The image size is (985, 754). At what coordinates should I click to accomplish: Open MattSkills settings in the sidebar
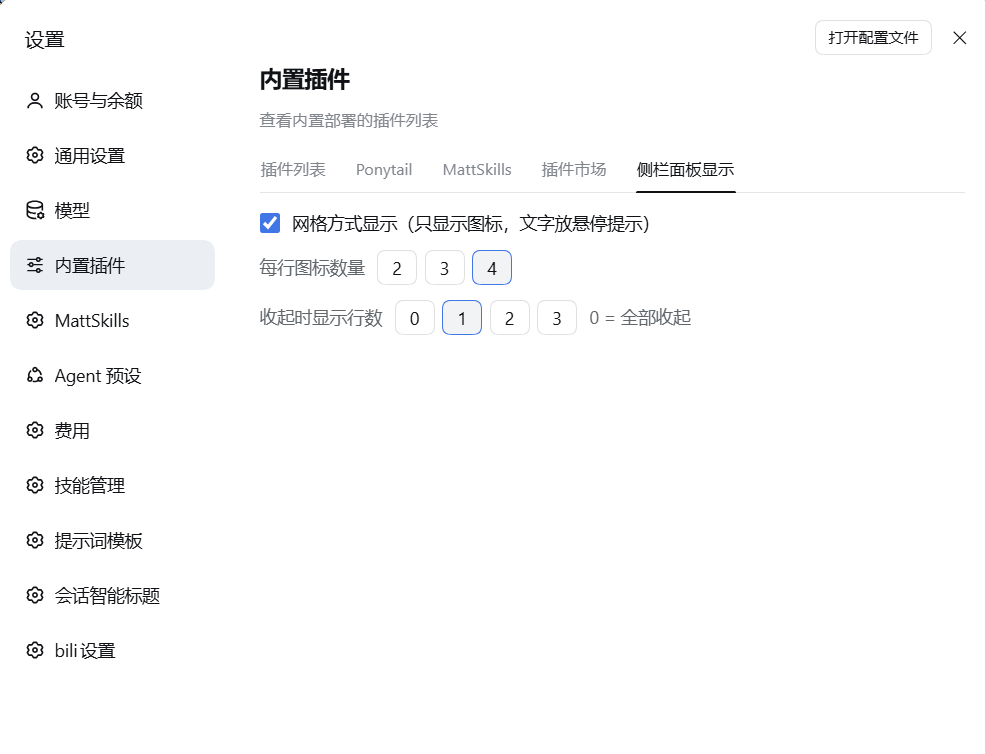pos(112,320)
